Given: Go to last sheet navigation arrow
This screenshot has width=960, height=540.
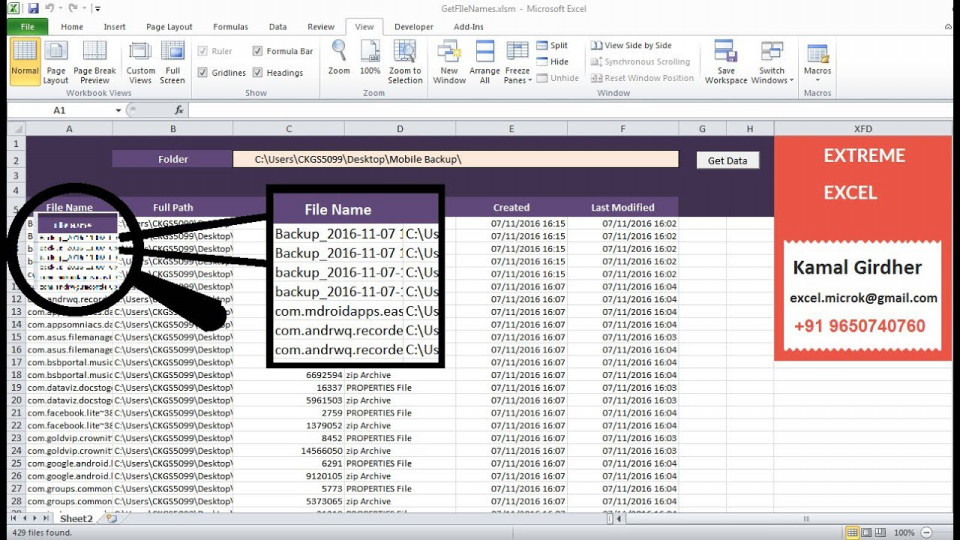Looking at the screenshot, I should click(45, 518).
